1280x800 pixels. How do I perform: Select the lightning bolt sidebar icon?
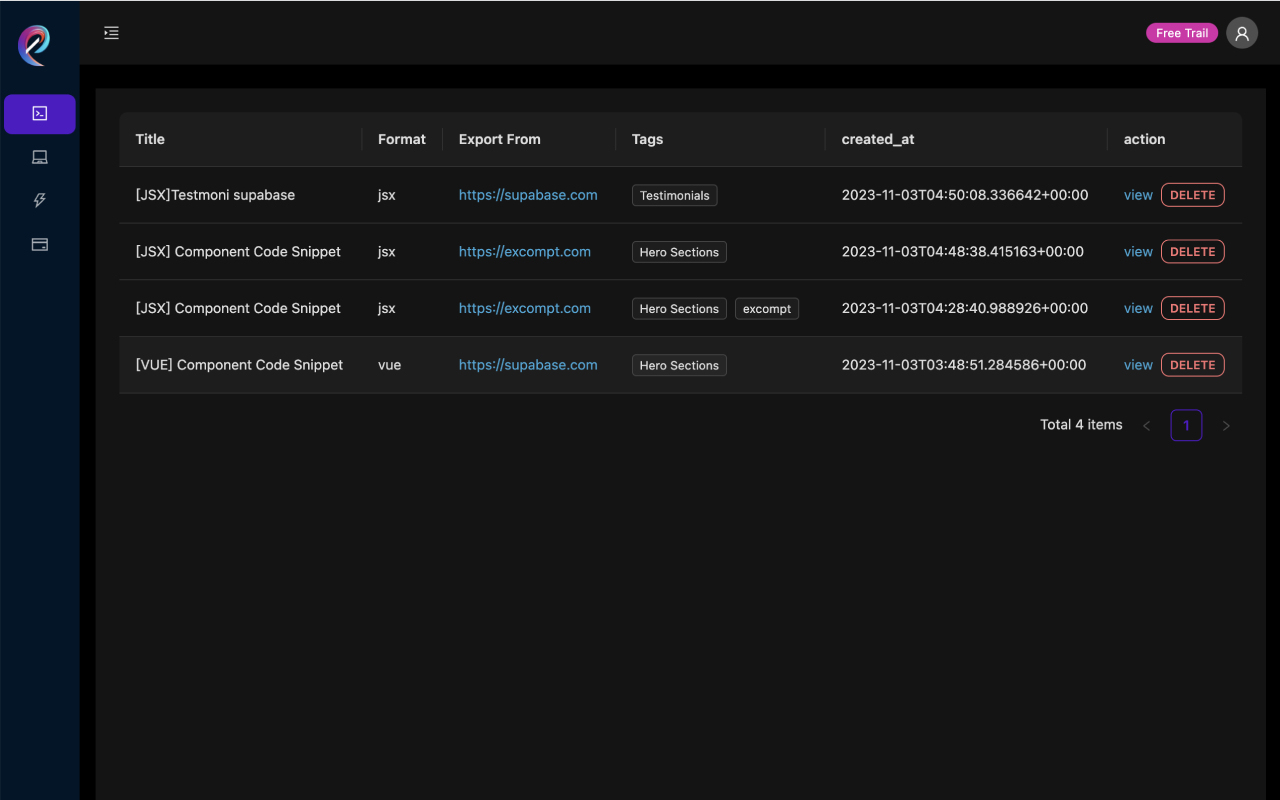coord(40,200)
